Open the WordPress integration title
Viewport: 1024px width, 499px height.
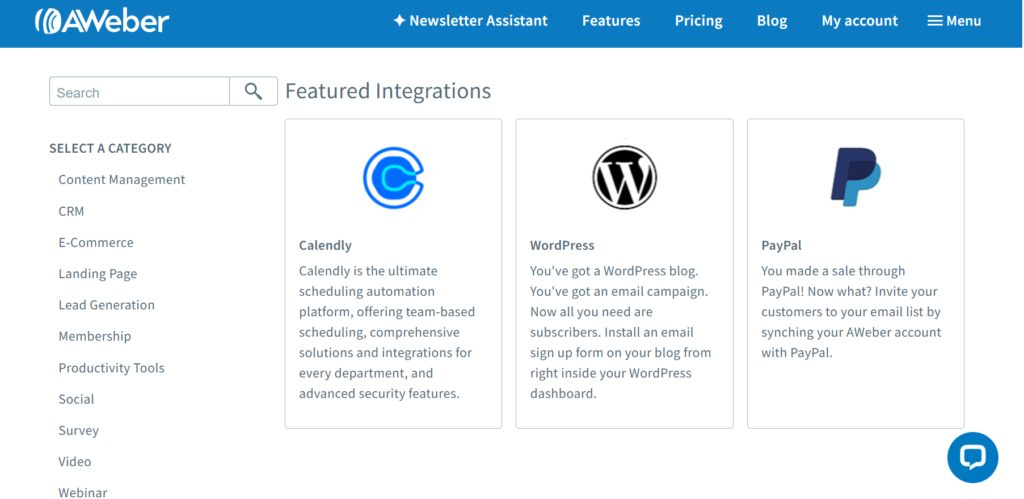click(x=562, y=246)
